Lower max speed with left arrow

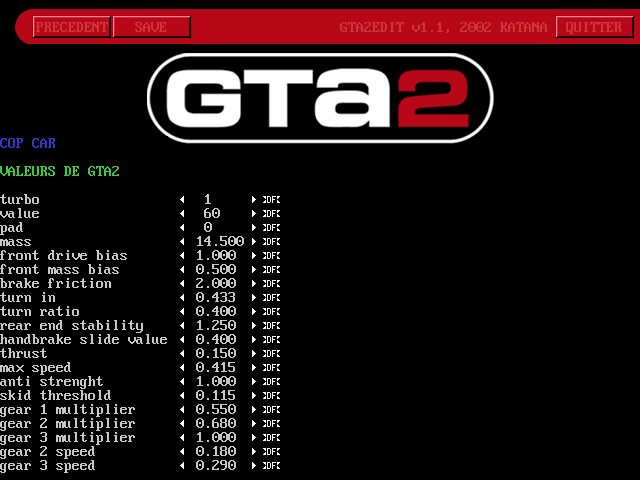click(182, 367)
